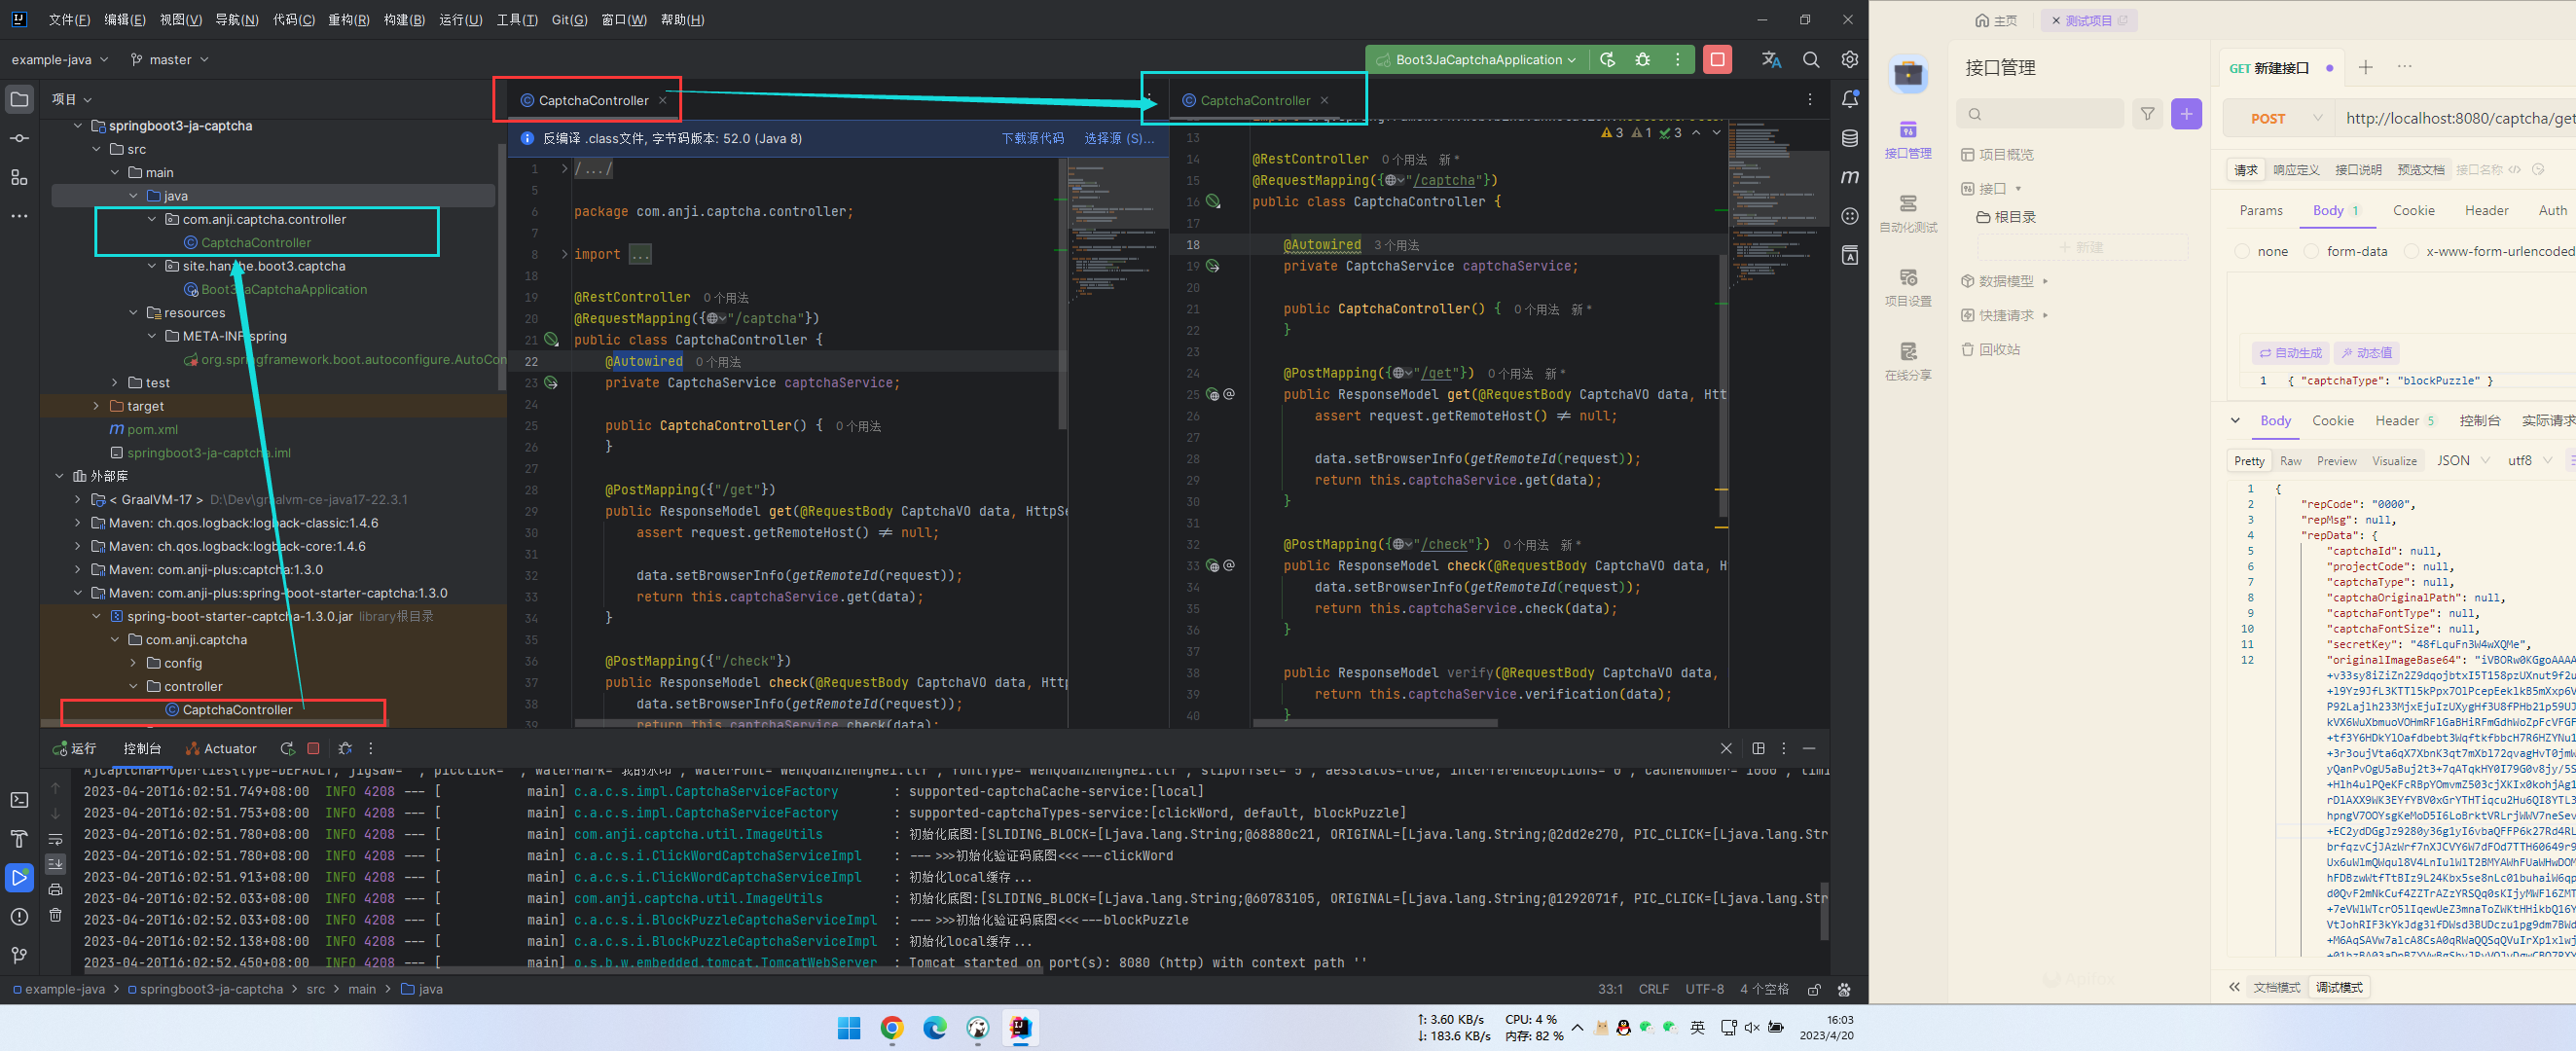Select x-www-form-urlencoded body radio
The width and height of the screenshot is (2576, 1051).
point(2410,251)
